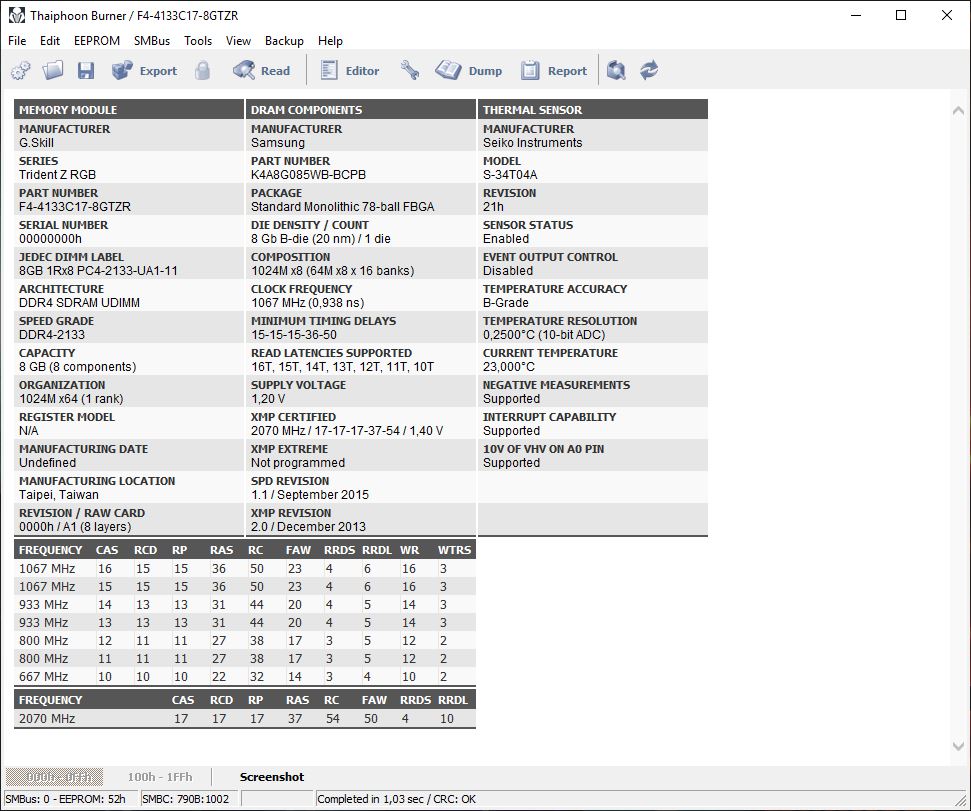Click the Dump toolbar button

(x=468, y=71)
